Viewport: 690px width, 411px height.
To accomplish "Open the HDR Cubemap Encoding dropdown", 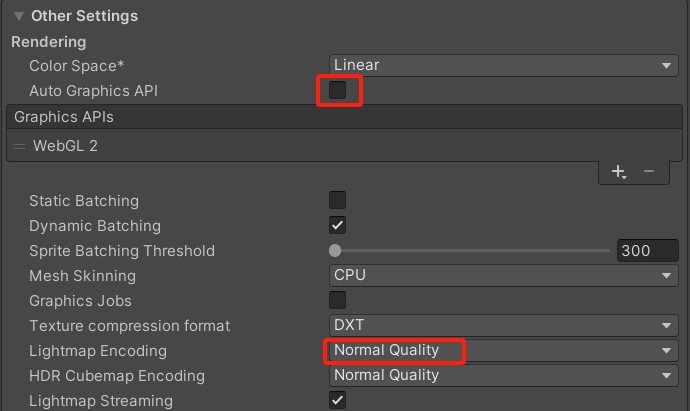I will point(503,376).
